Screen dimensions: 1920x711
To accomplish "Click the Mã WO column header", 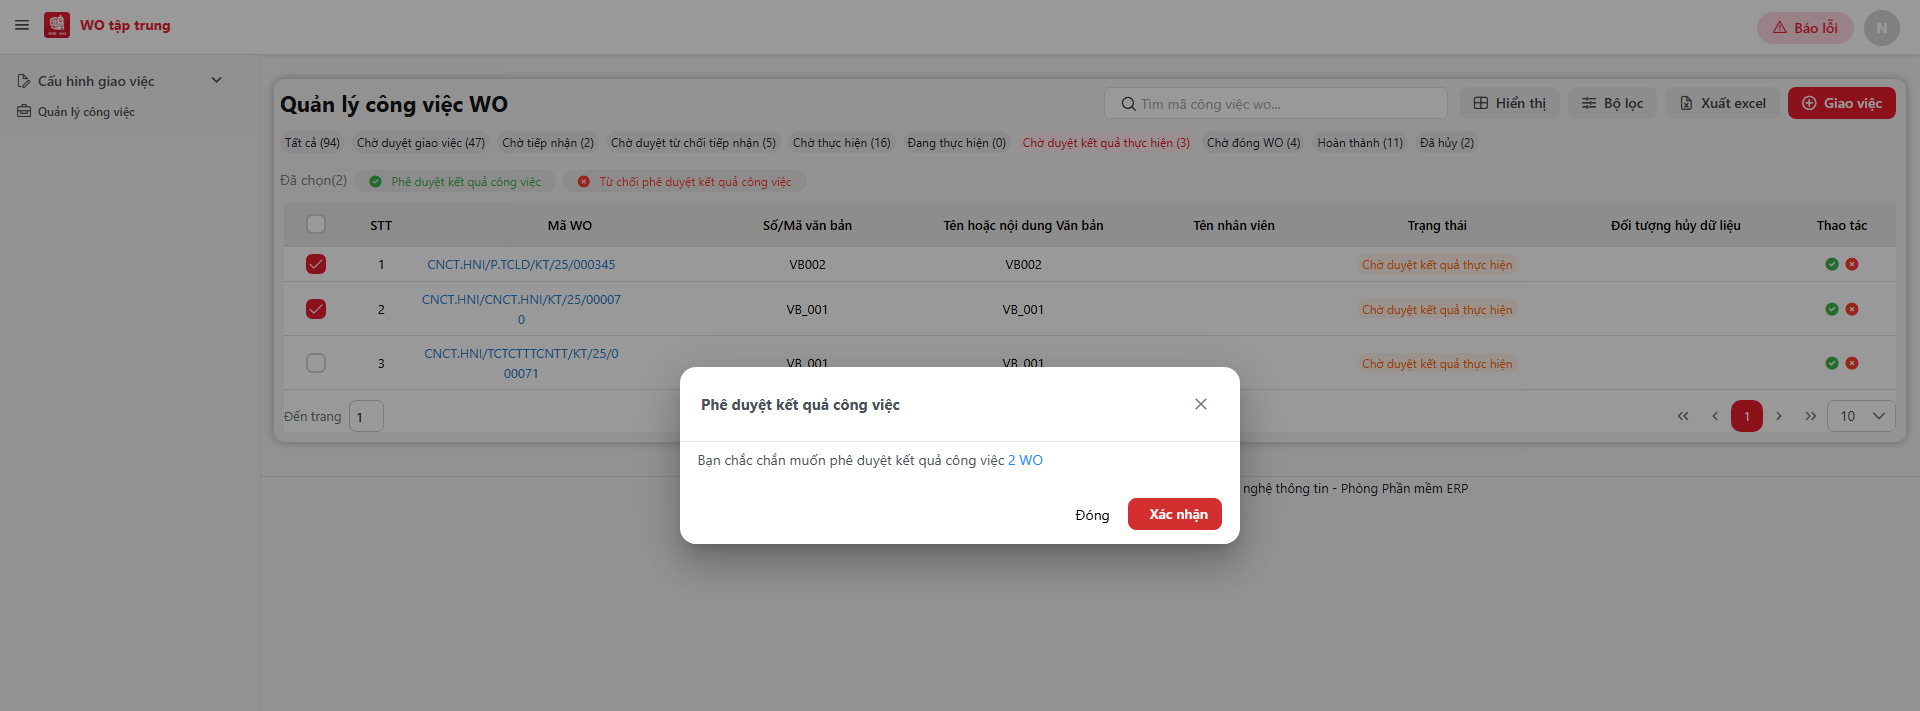I will coord(570,226).
